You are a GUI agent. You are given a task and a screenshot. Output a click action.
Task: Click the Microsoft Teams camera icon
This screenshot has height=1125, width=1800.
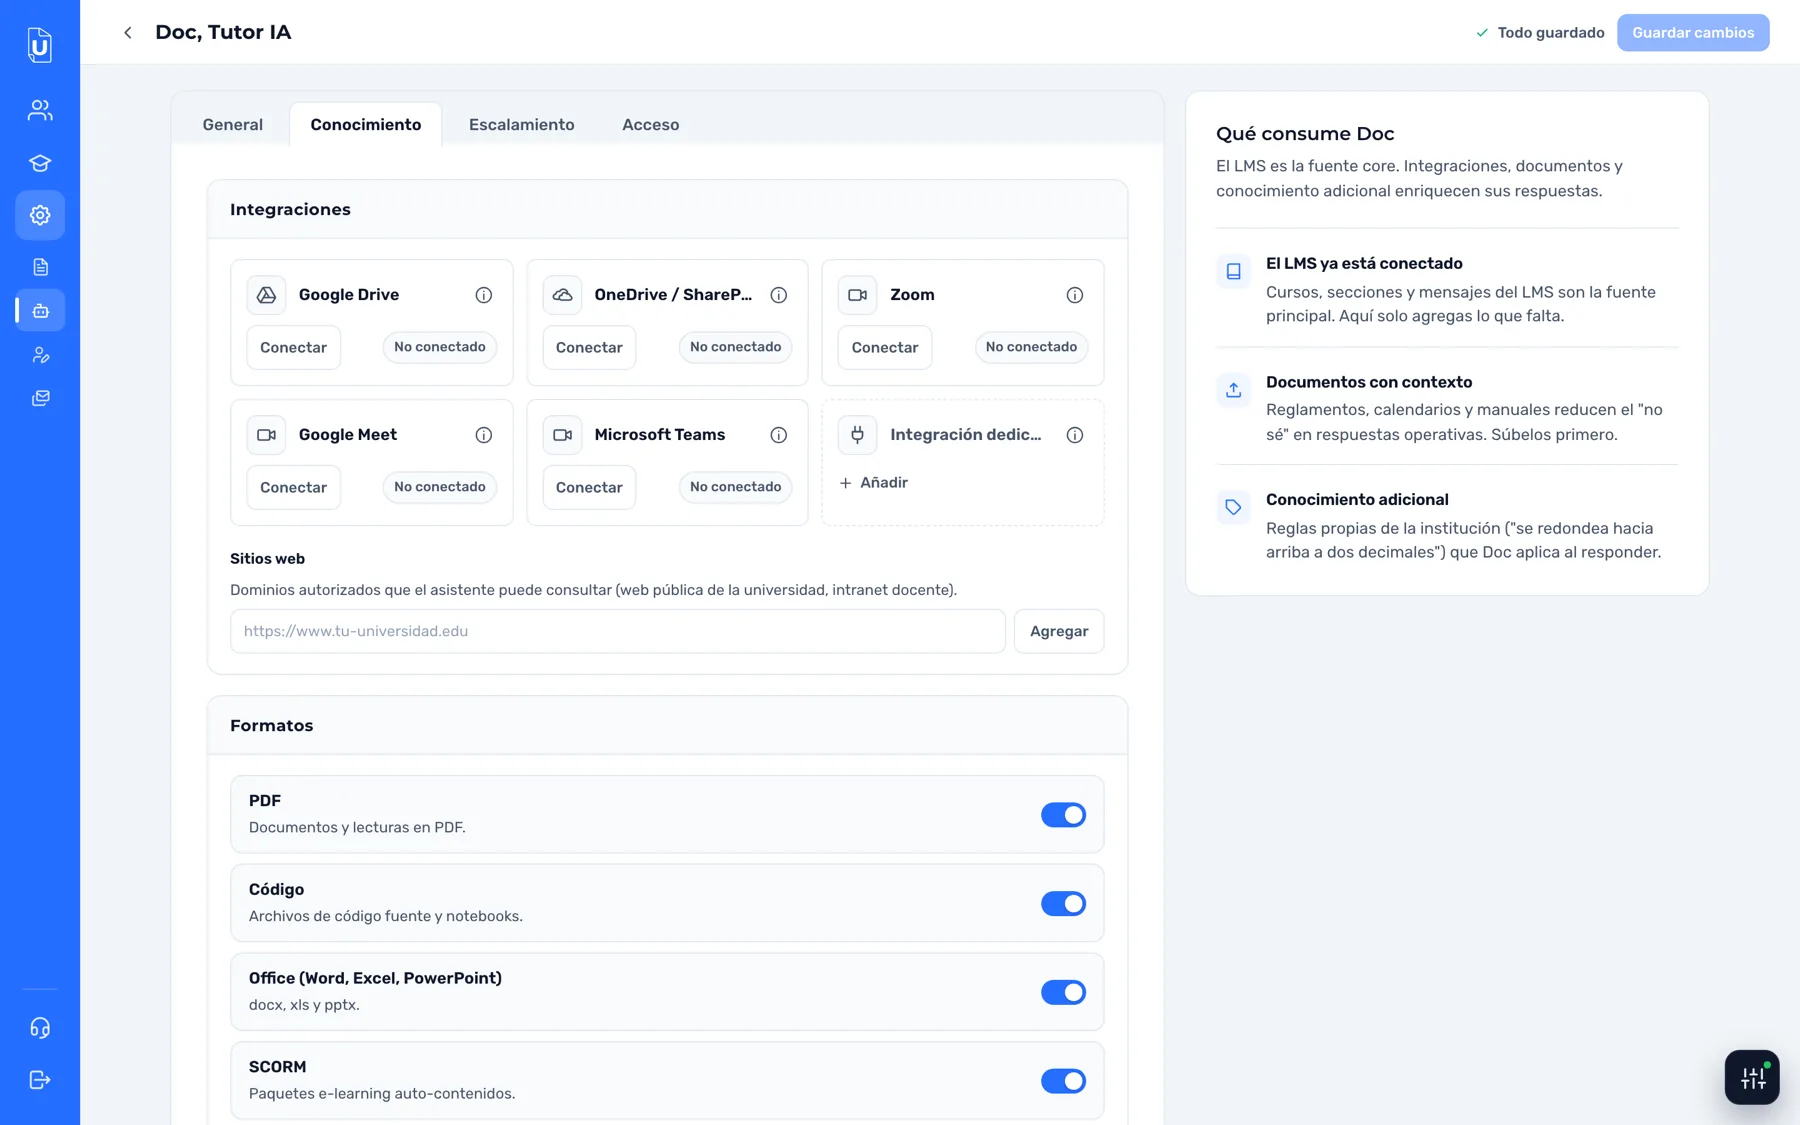(562, 435)
